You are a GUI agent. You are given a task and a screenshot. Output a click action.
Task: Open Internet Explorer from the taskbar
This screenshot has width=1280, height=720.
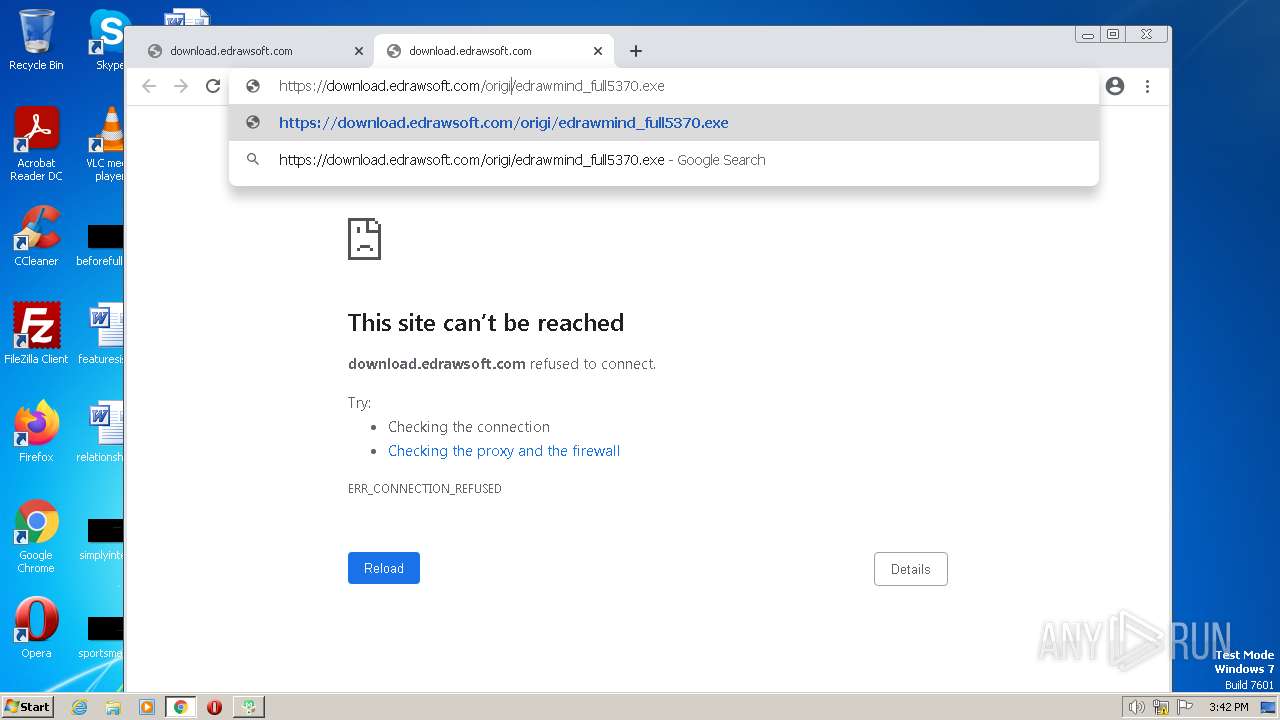80,707
